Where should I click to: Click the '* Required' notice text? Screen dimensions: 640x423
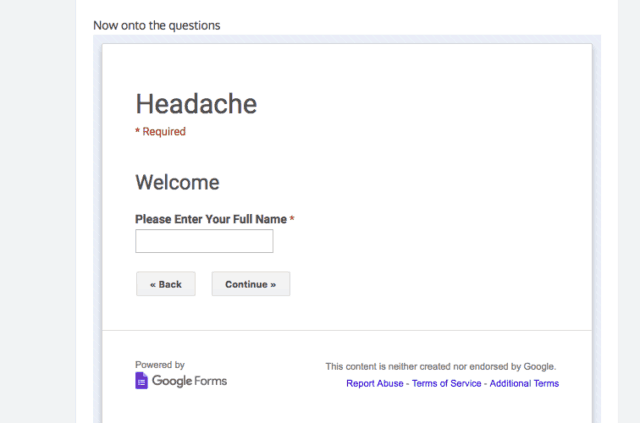tap(160, 131)
